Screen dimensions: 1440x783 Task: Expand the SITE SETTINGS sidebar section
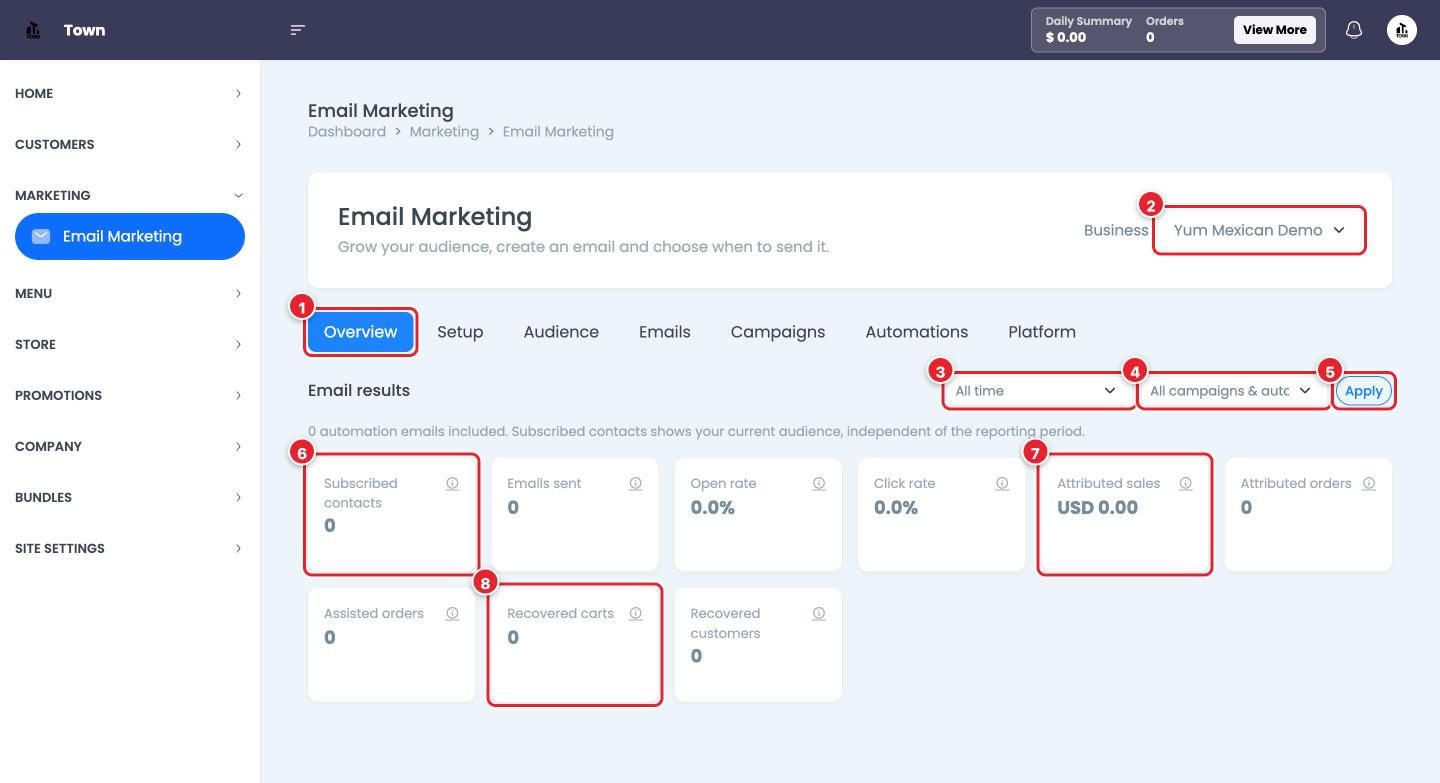(x=128, y=548)
